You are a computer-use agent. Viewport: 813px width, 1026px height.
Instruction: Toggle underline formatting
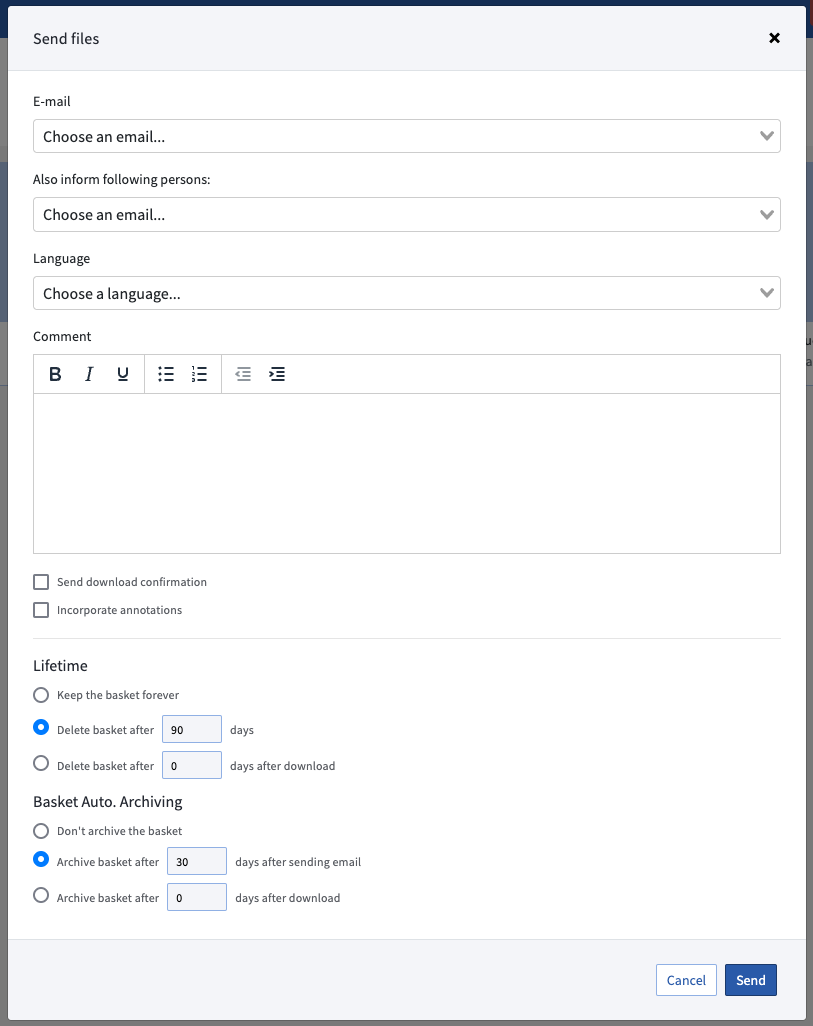122,374
